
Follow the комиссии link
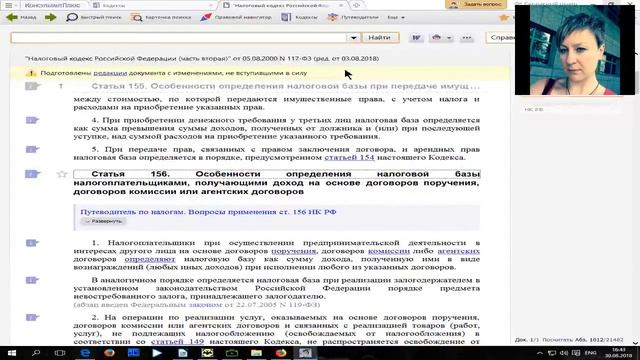[389, 251]
